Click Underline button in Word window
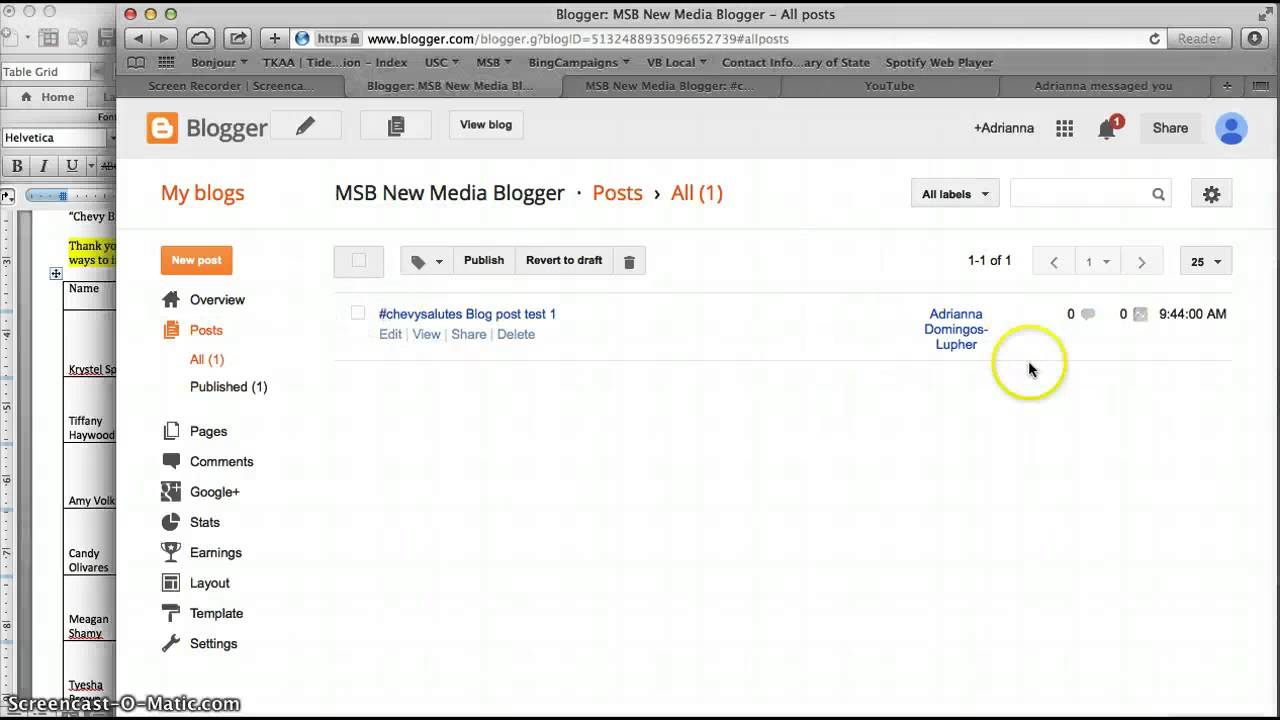 [71, 166]
